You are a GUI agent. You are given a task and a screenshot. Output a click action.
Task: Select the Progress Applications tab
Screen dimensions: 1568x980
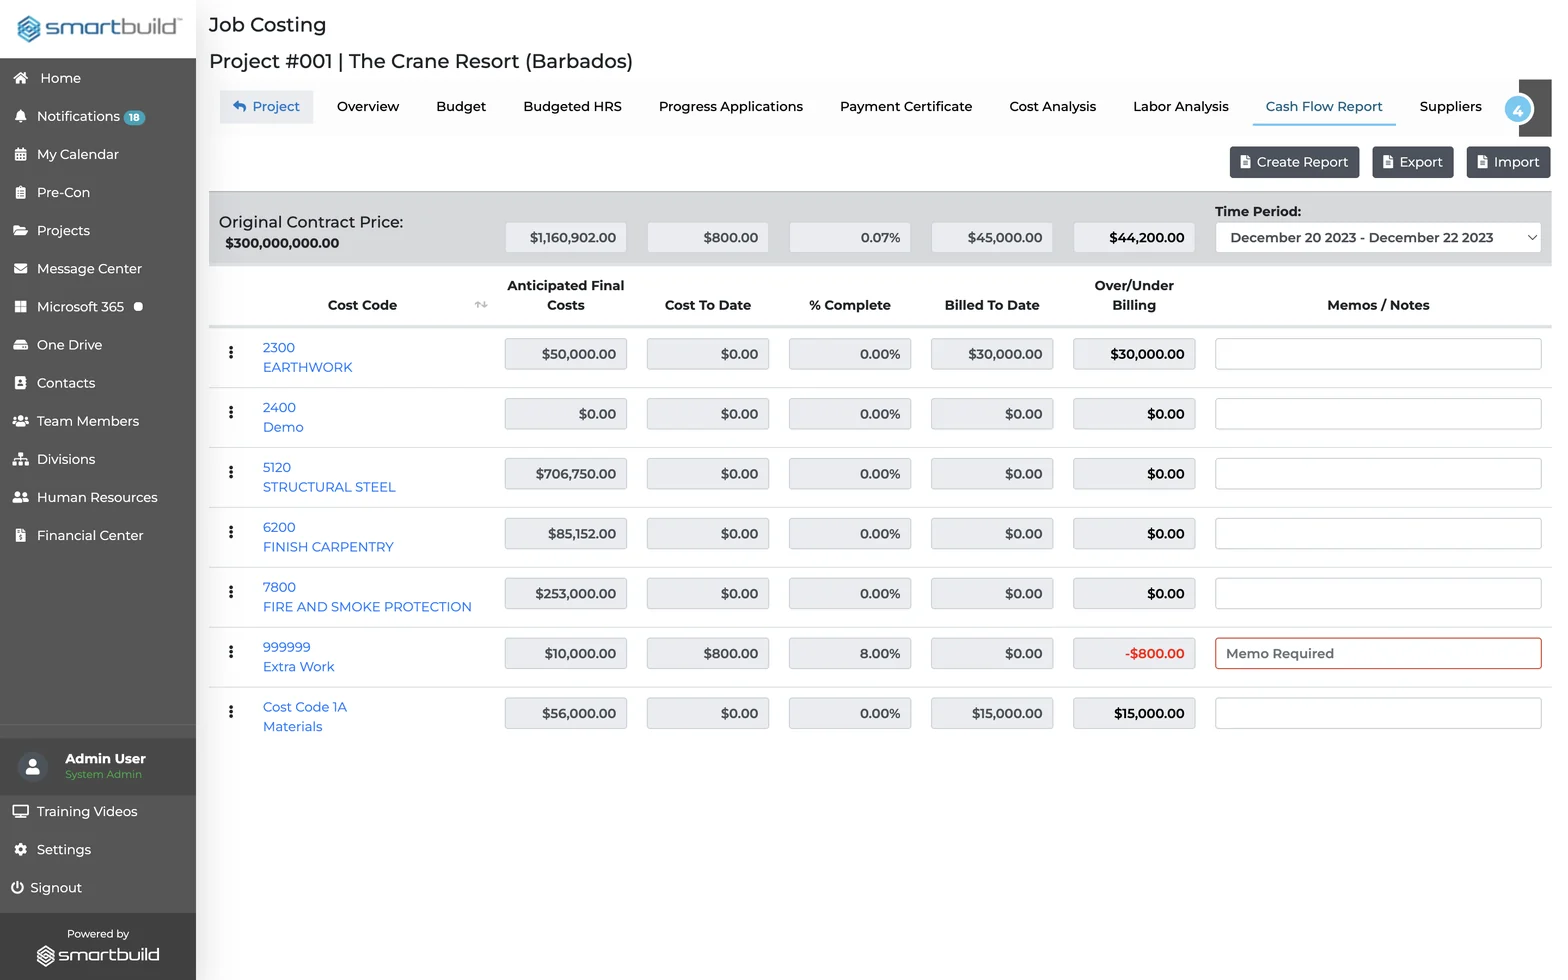(731, 107)
